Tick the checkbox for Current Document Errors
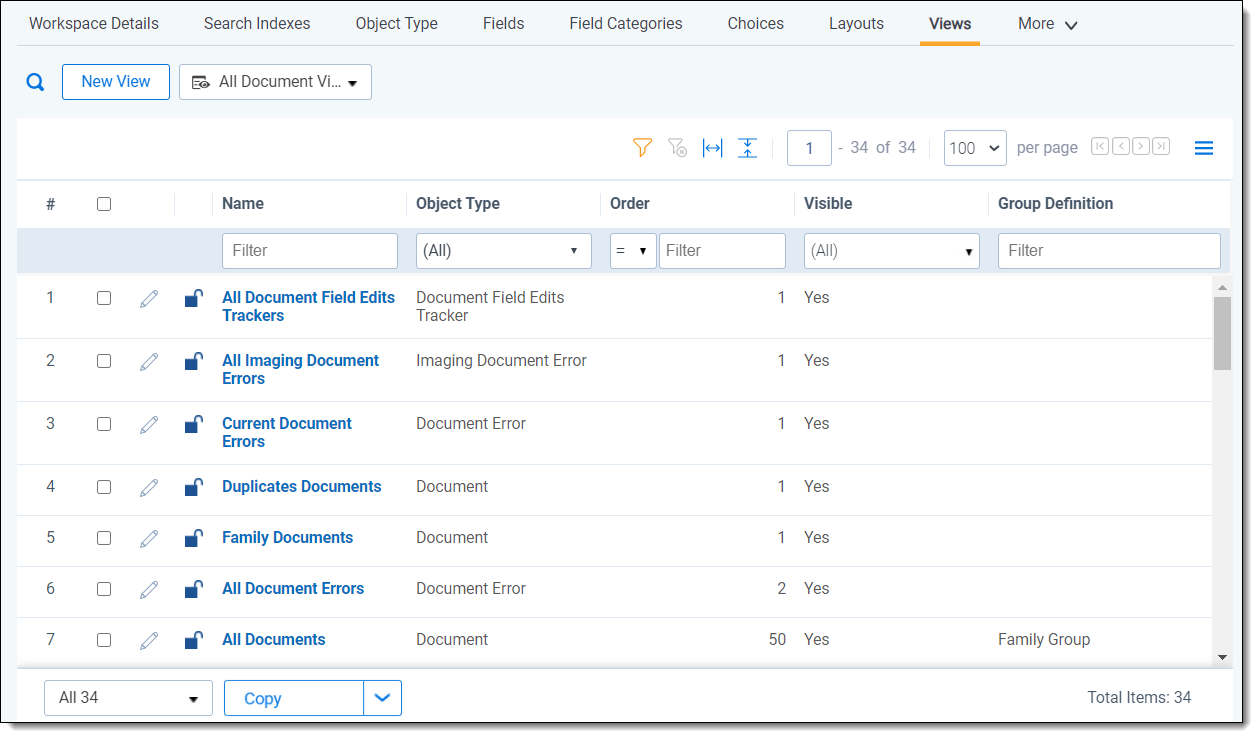The image size is (1258, 738). [x=104, y=424]
